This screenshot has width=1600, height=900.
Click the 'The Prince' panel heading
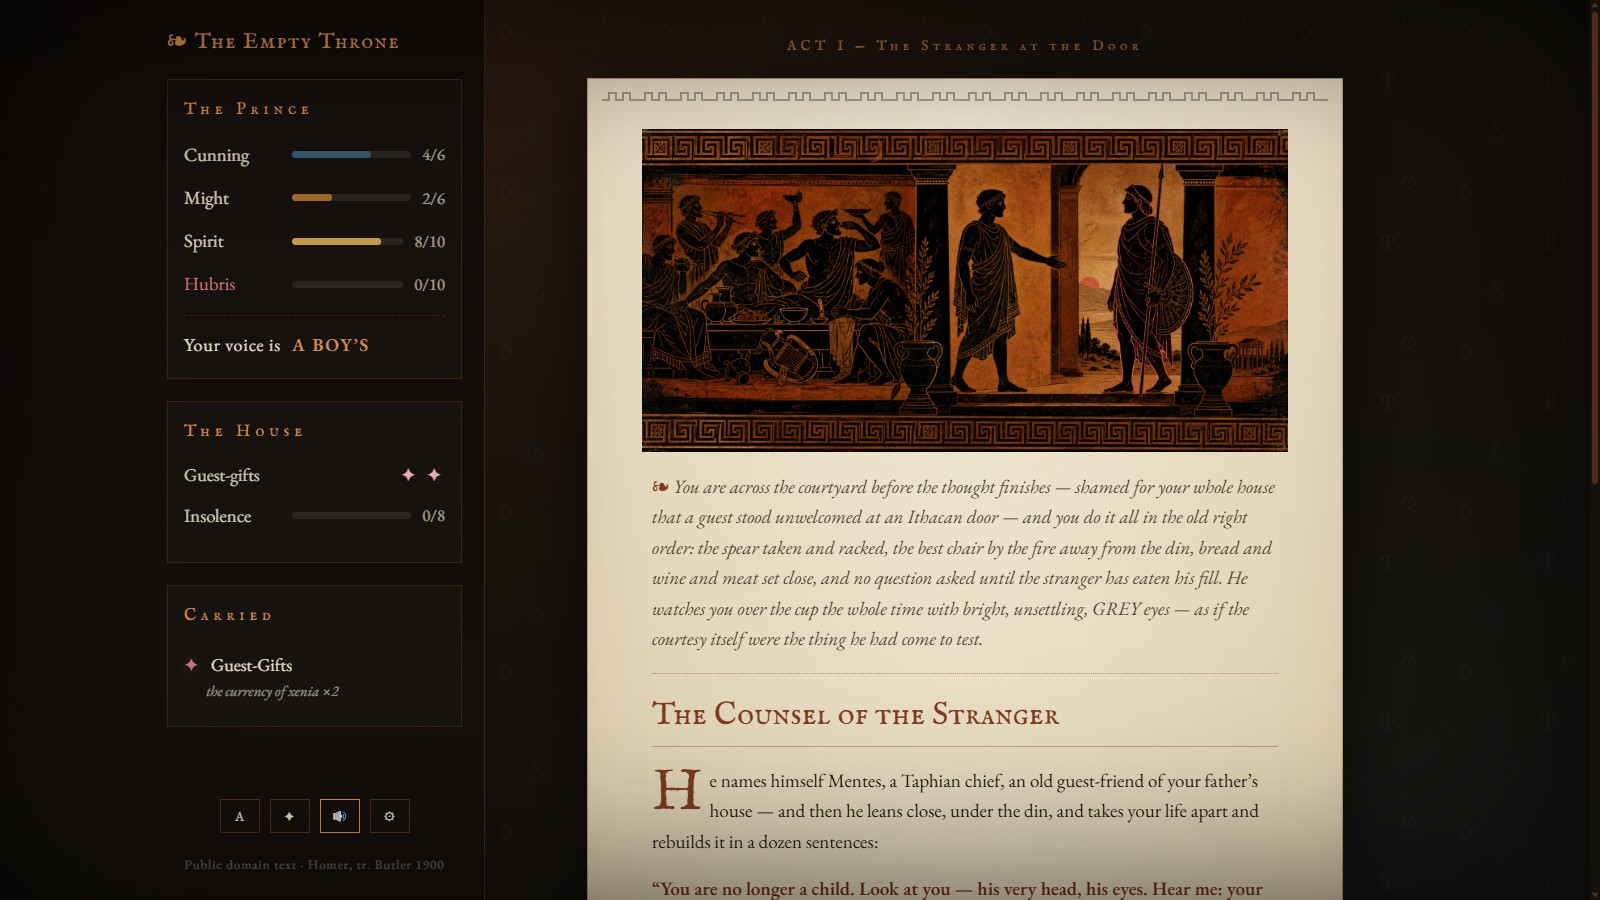[x=247, y=109]
